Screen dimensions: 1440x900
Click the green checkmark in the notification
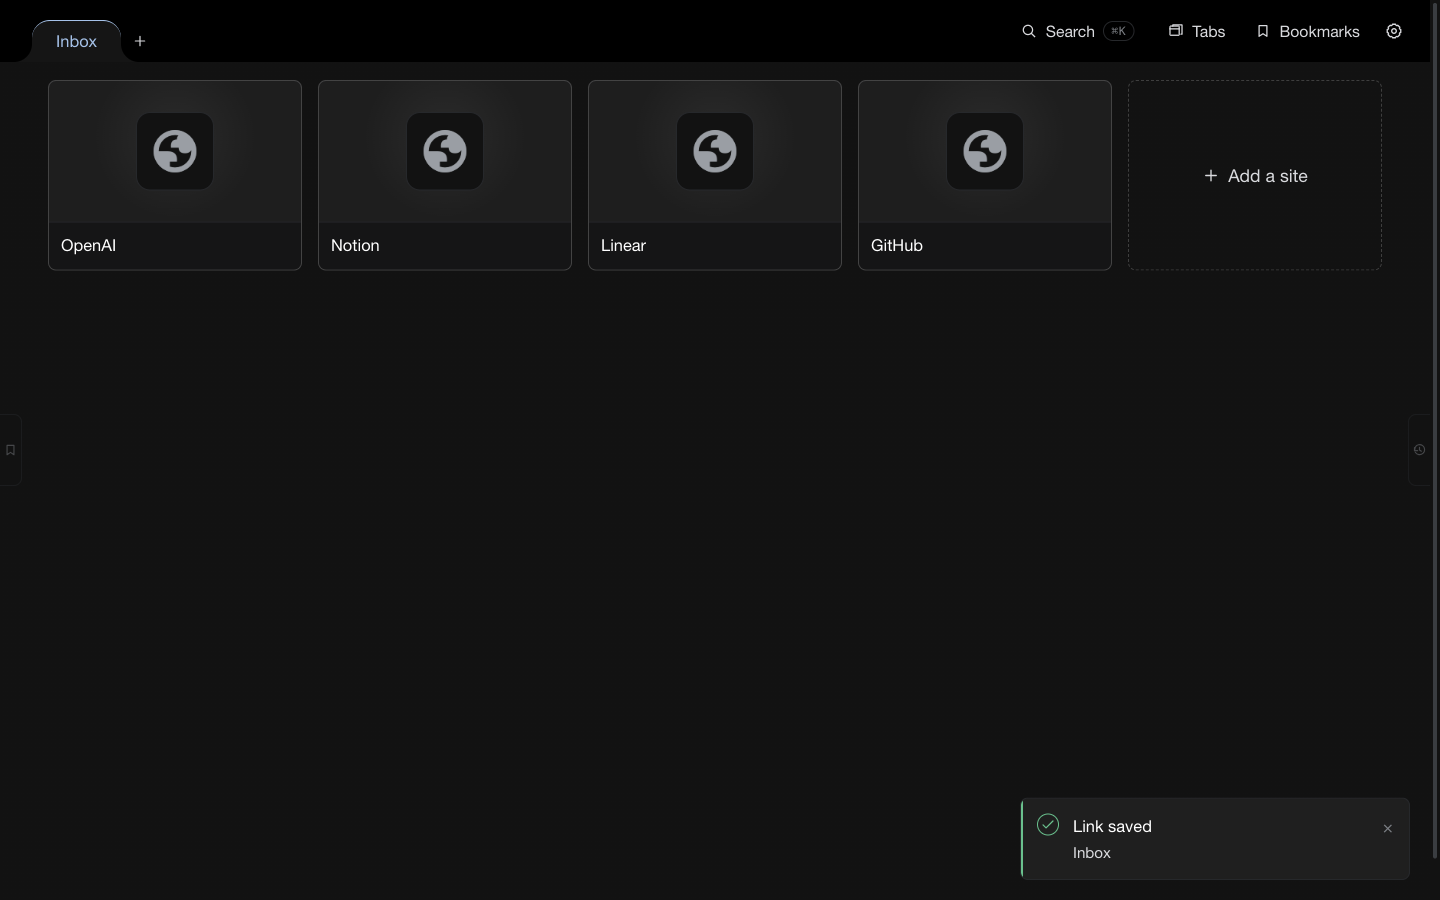point(1048,824)
